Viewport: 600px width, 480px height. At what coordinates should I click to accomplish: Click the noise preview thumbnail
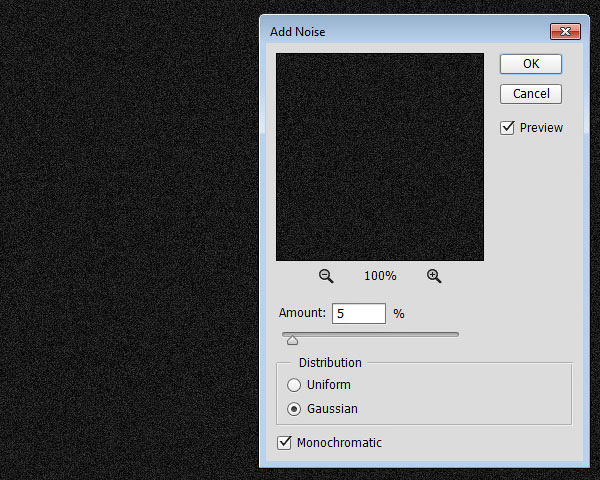point(380,157)
